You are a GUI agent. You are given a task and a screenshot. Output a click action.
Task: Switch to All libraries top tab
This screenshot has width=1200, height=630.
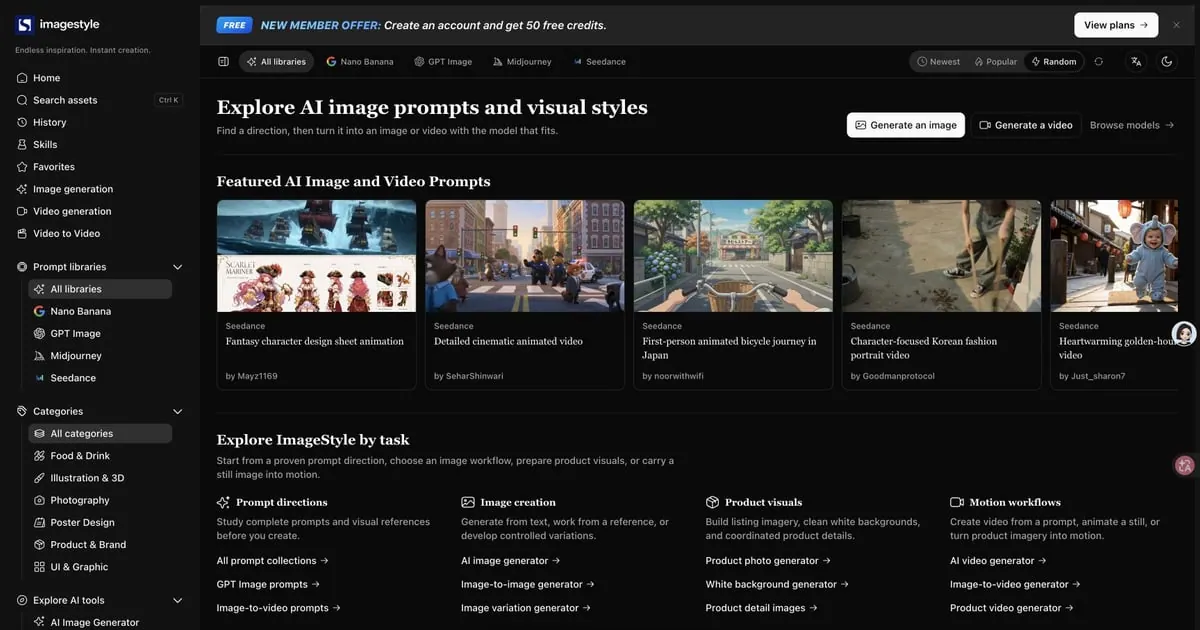coord(276,61)
